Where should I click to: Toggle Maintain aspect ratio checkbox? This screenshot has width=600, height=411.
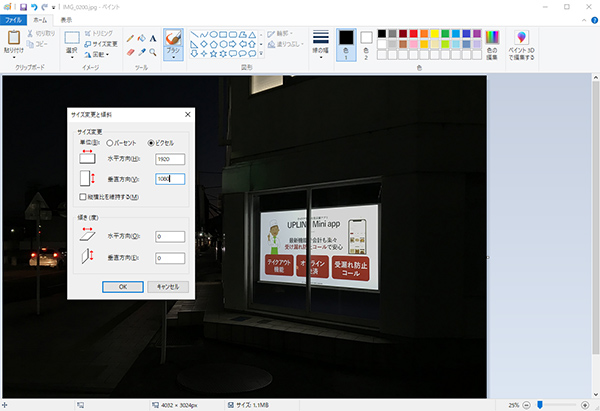coord(83,197)
